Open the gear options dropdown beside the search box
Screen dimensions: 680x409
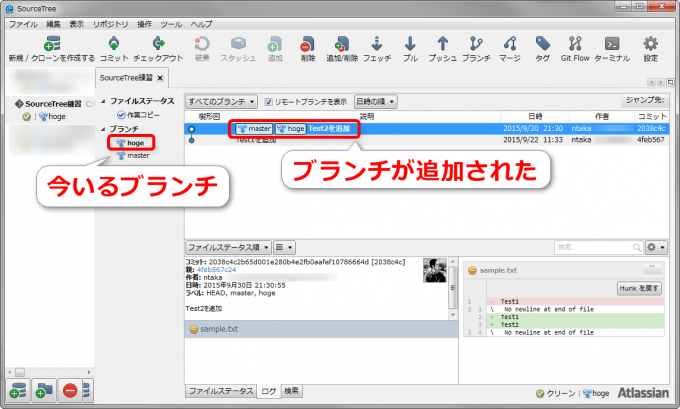[x=656, y=247]
